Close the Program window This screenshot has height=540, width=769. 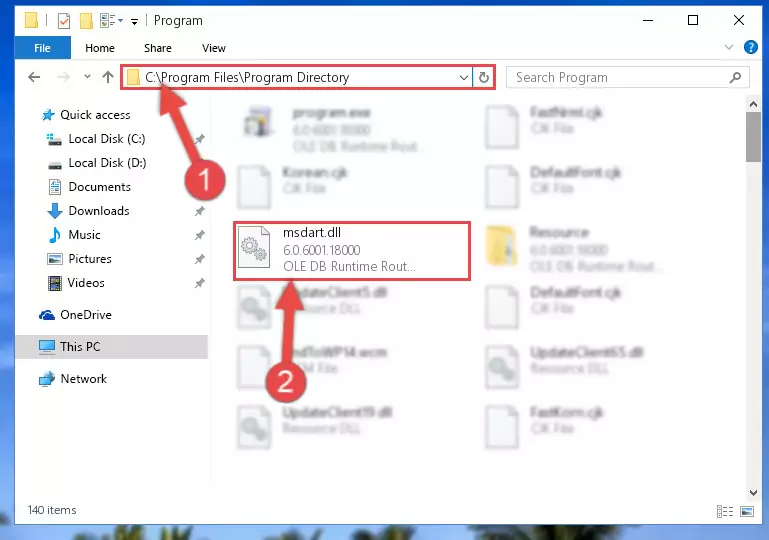pyautogui.click(x=739, y=21)
